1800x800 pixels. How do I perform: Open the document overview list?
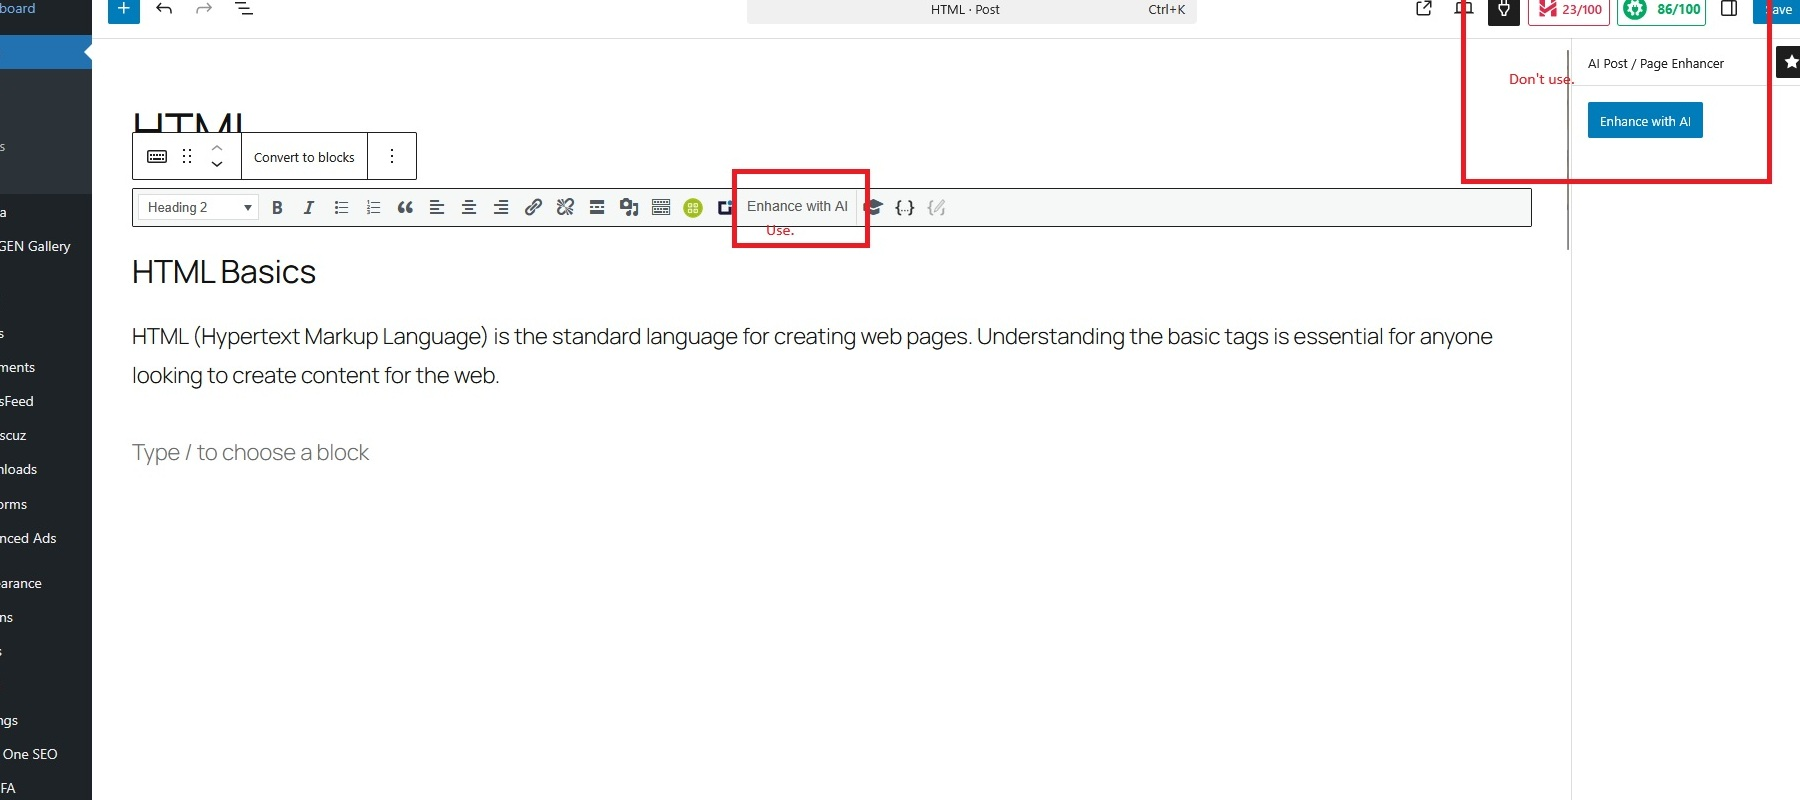(x=244, y=10)
